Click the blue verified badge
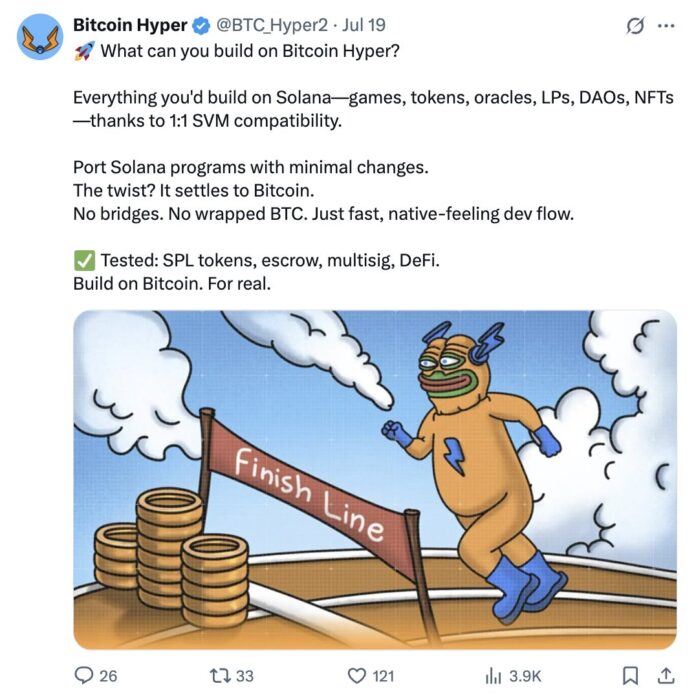 (x=201, y=25)
